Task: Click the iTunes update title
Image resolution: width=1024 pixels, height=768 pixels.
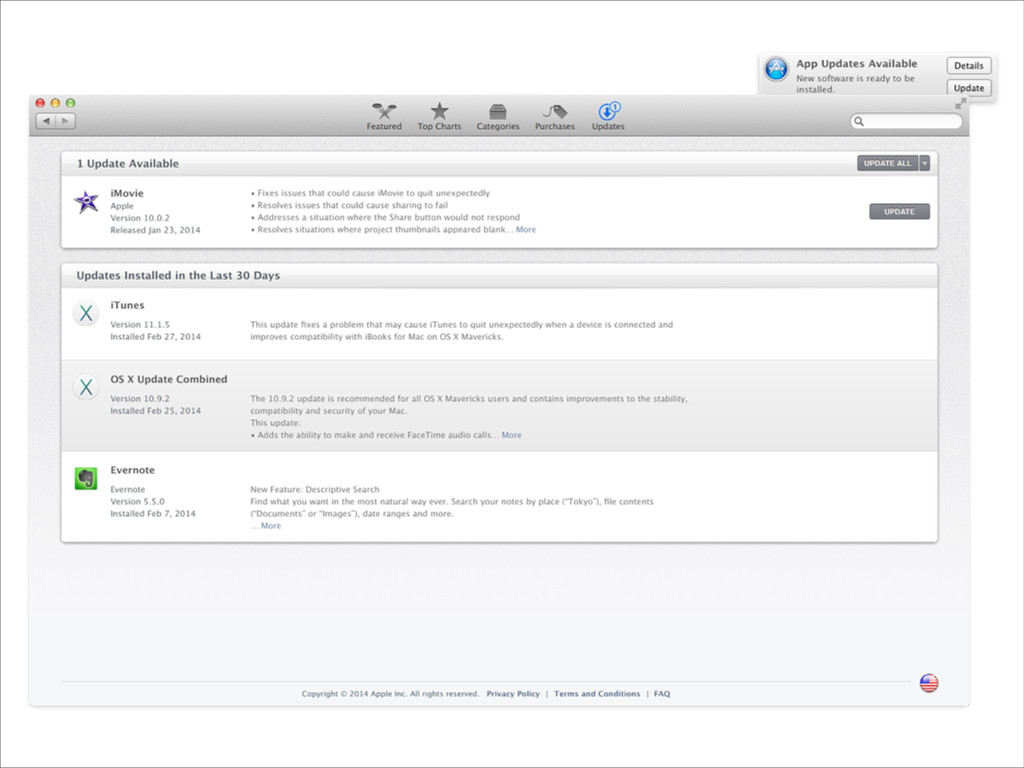Action: point(127,305)
